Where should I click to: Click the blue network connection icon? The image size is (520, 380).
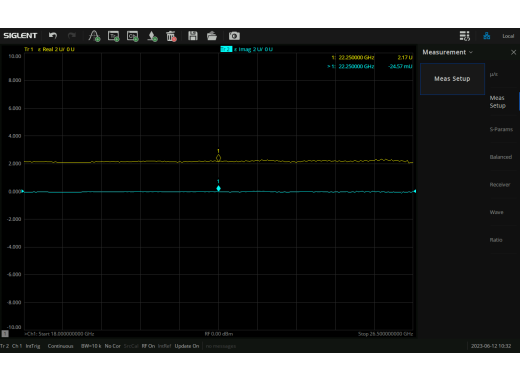(x=487, y=36)
